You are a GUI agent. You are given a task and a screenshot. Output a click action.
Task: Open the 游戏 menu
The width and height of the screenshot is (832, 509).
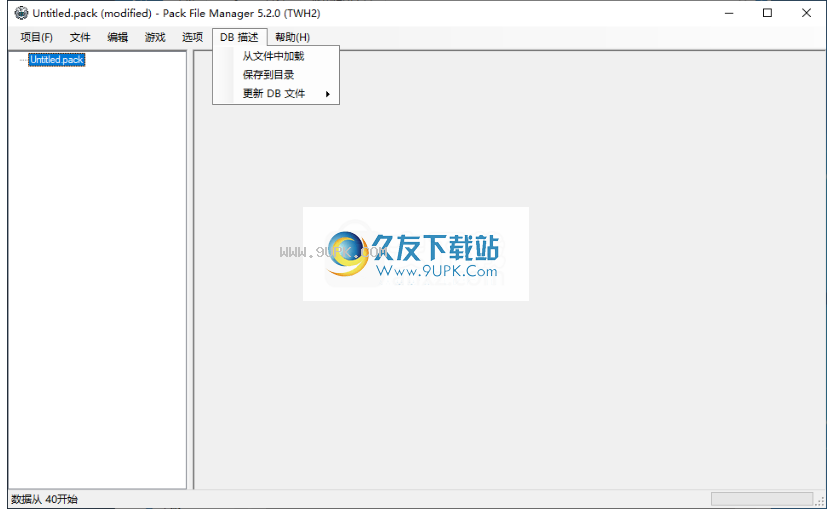[155, 37]
